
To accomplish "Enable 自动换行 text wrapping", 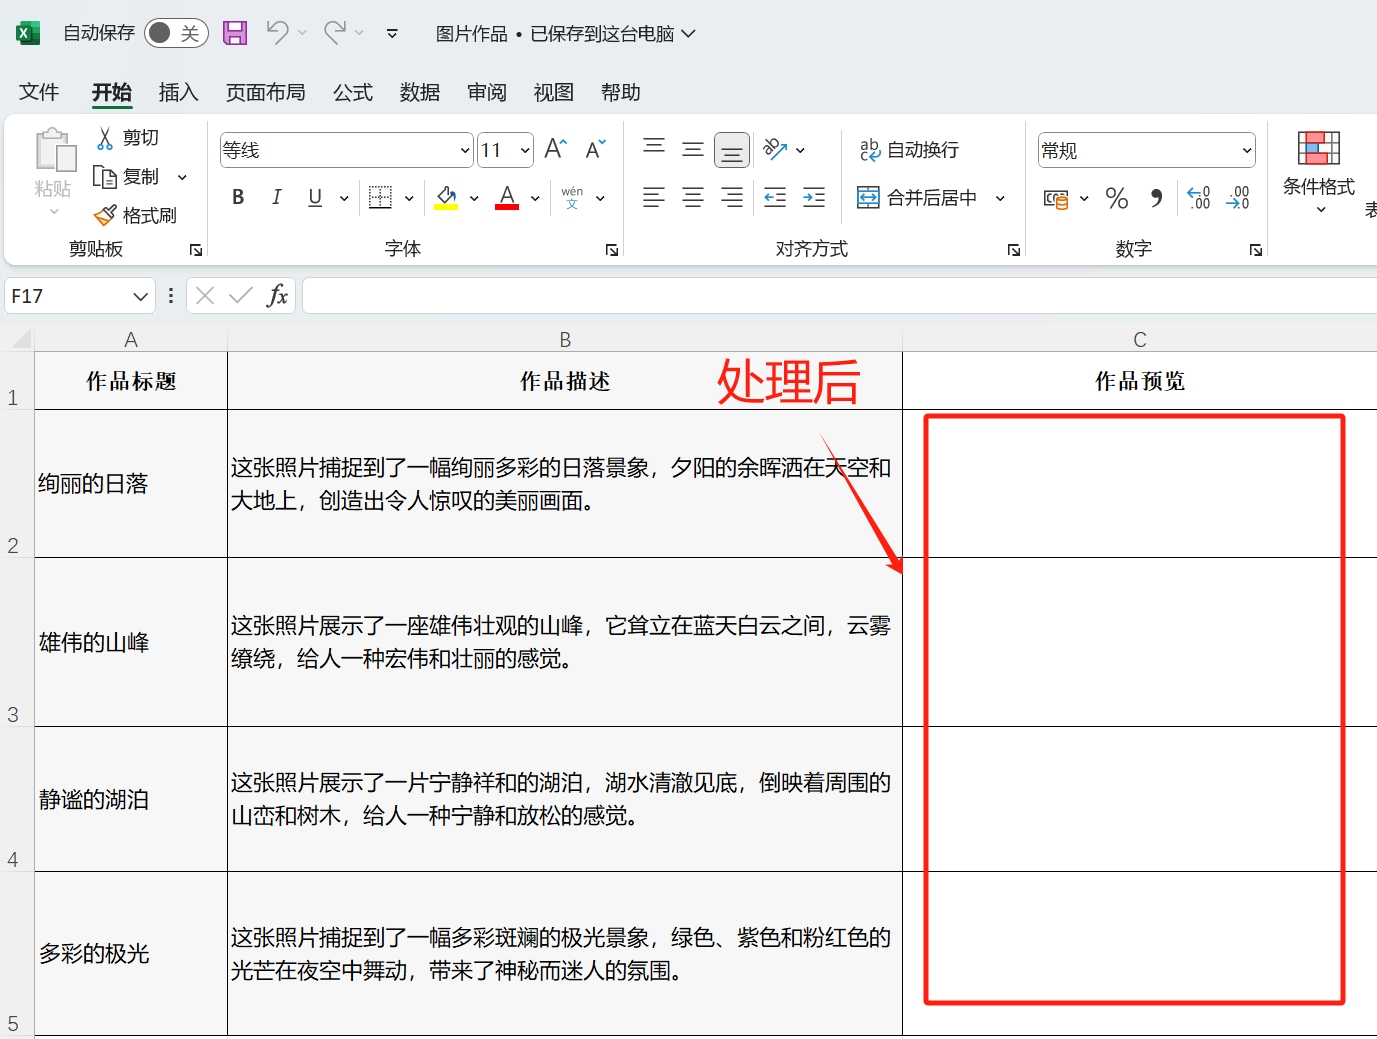I will (x=908, y=149).
